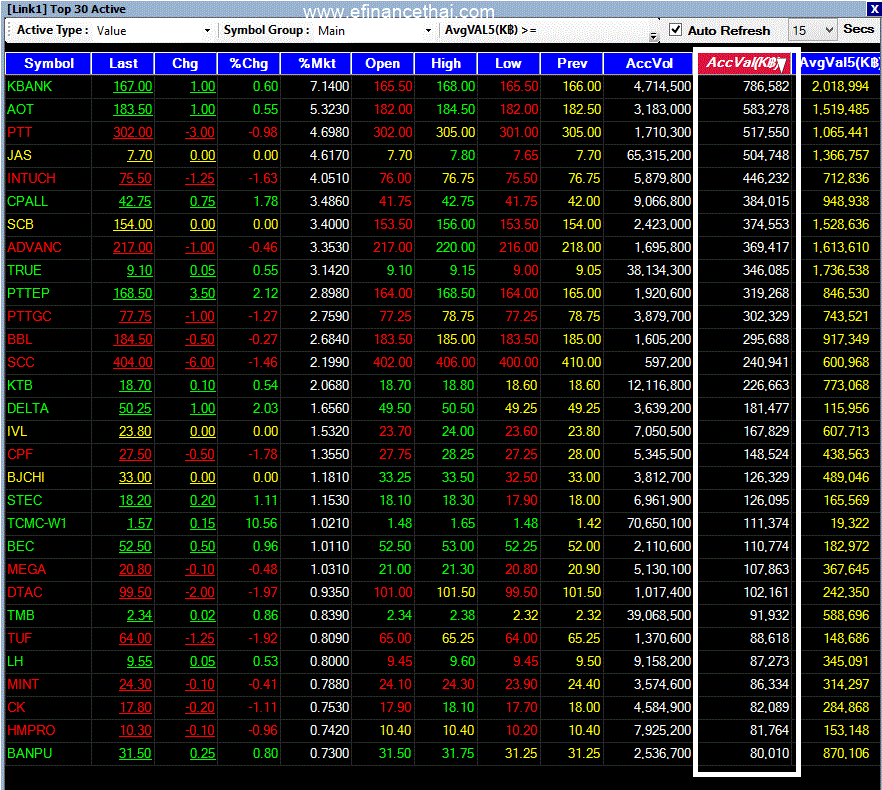Select the TUF symbol

coord(20,639)
